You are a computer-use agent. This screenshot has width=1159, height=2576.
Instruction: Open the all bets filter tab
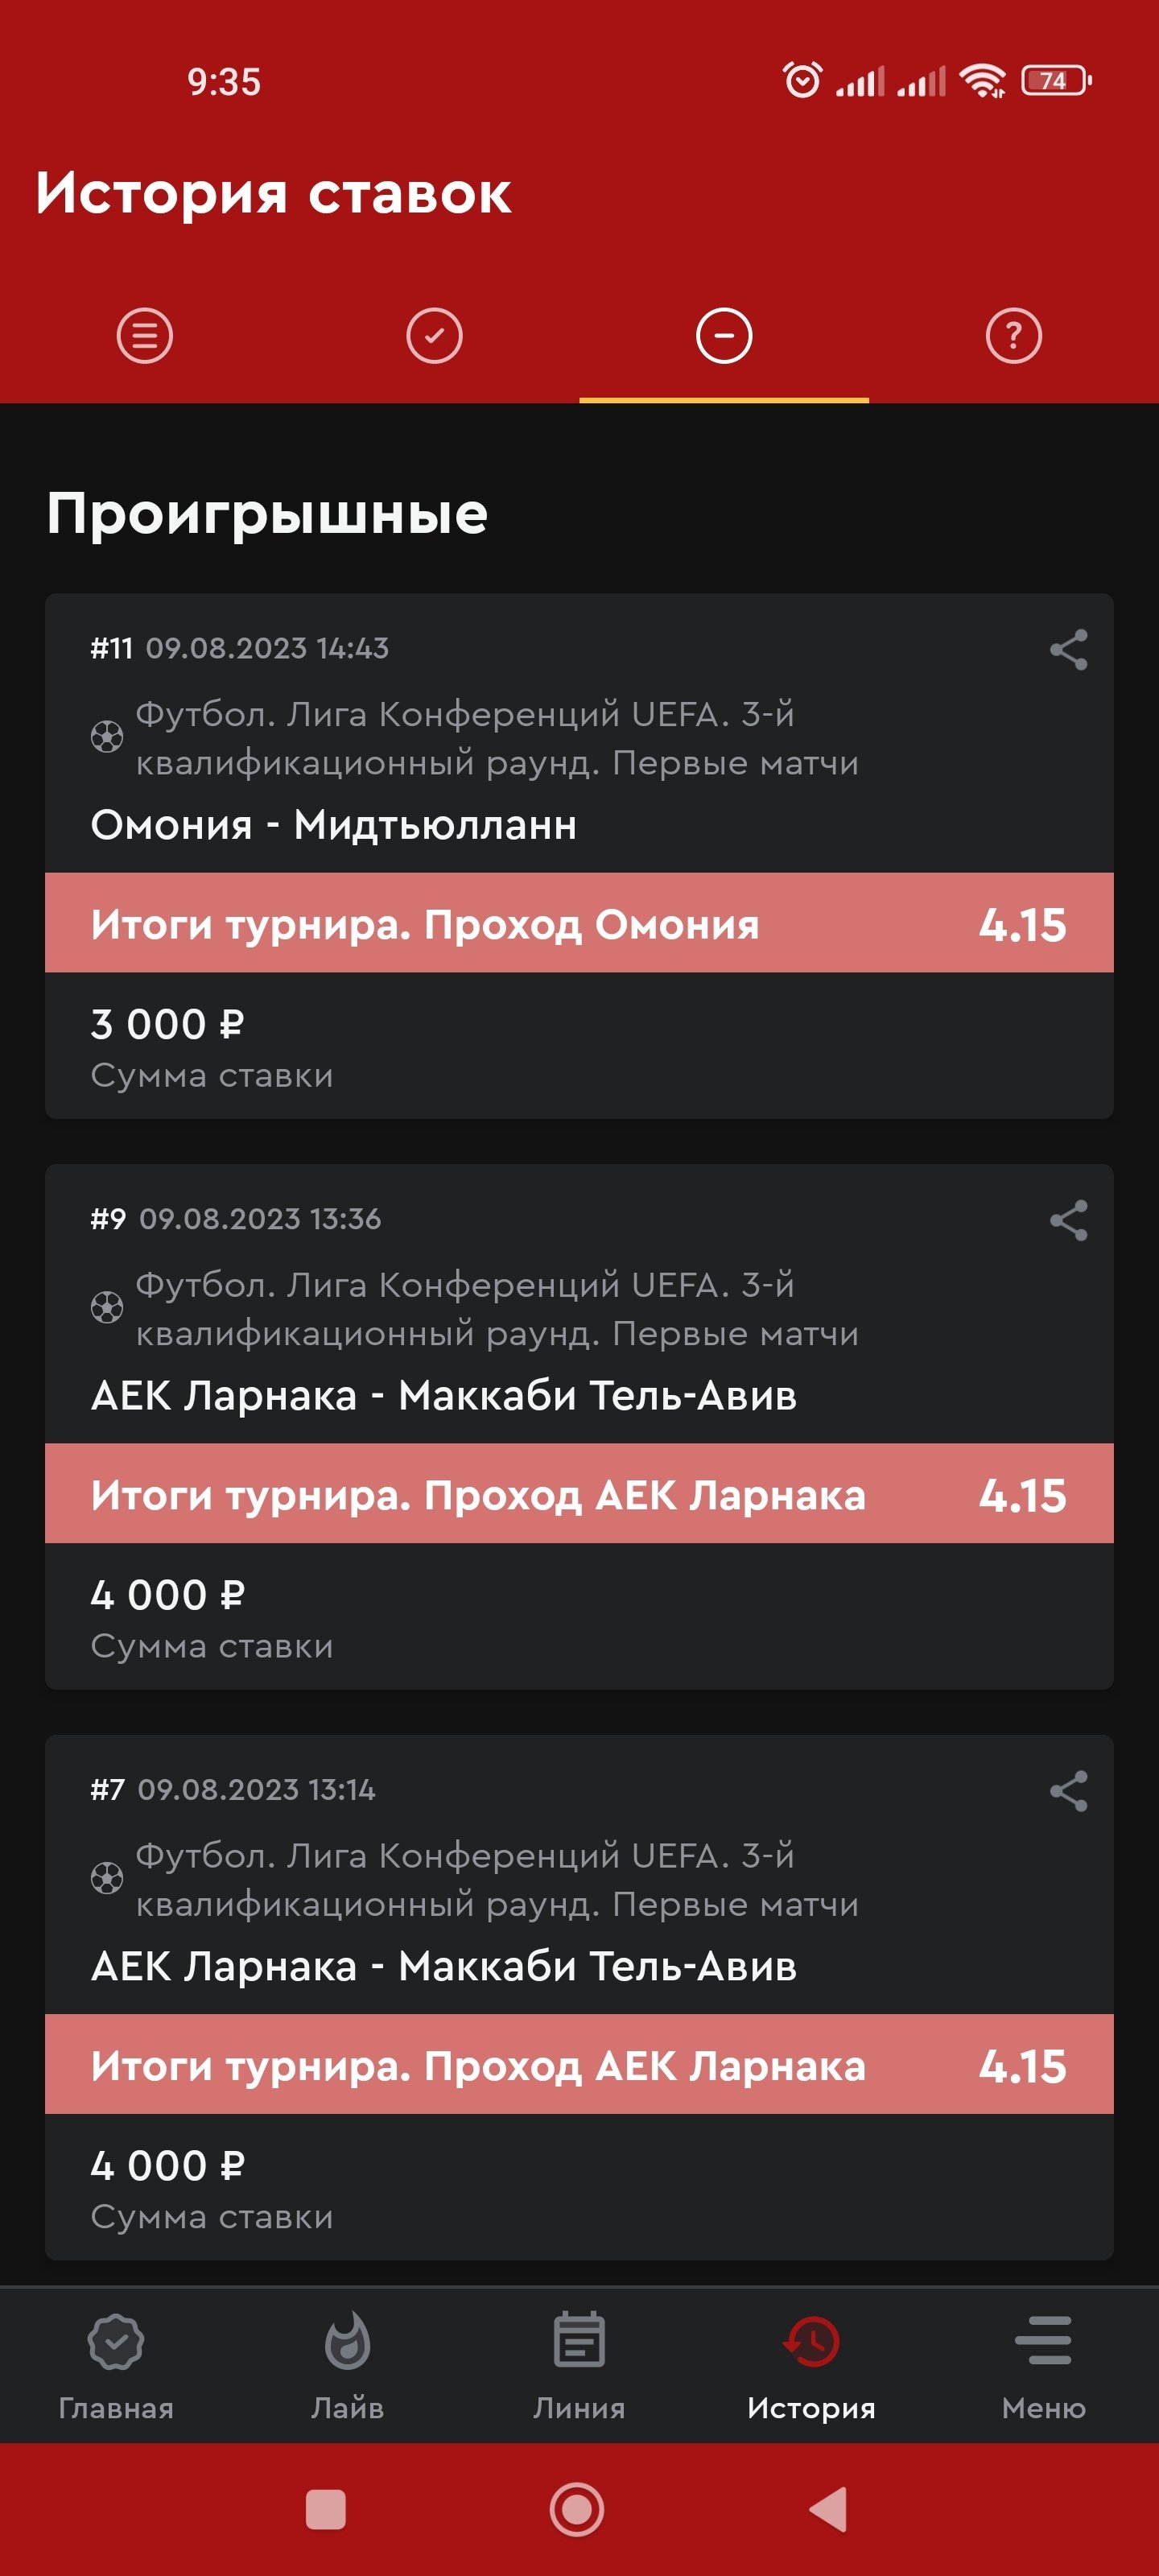(145, 335)
